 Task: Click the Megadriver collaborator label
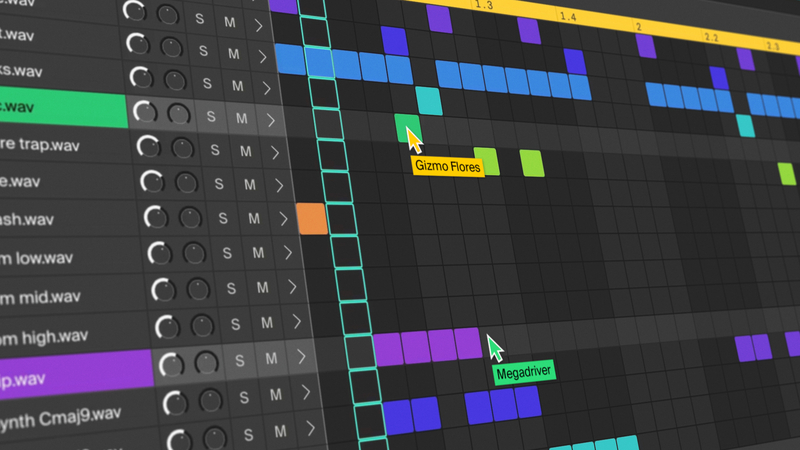(524, 372)
